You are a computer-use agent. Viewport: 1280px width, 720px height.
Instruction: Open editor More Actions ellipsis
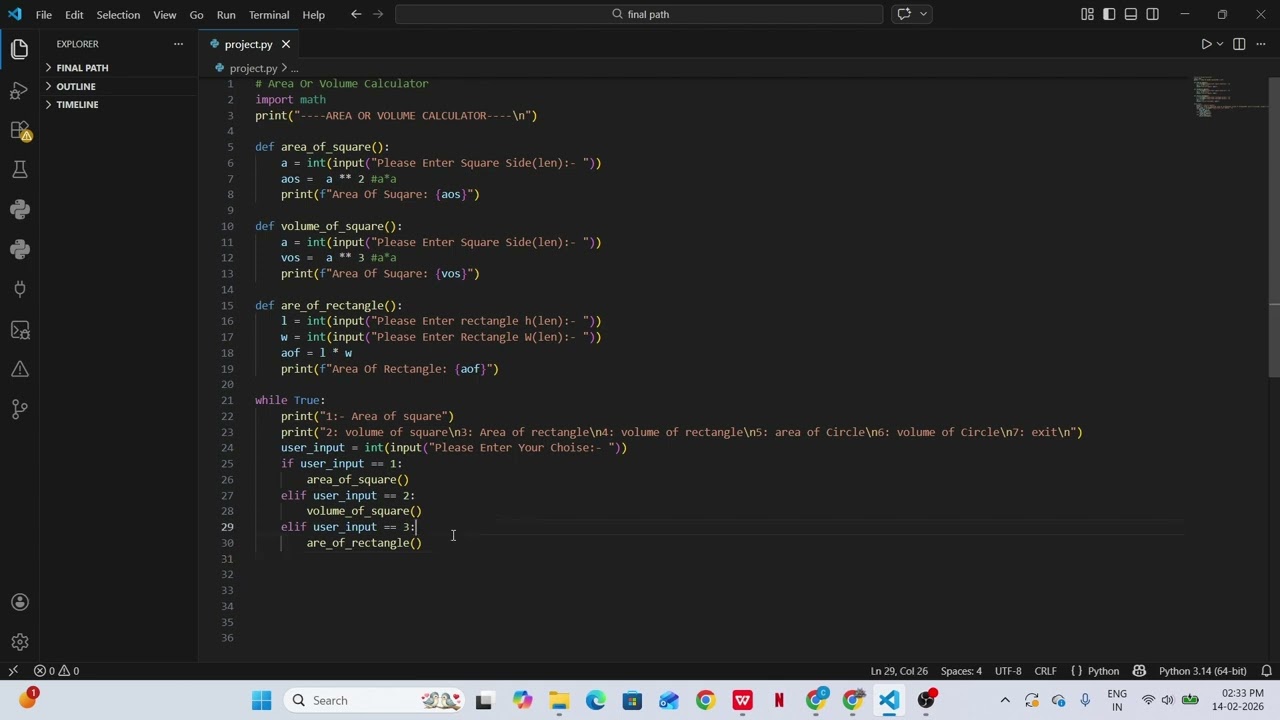tap(1260, 44)
